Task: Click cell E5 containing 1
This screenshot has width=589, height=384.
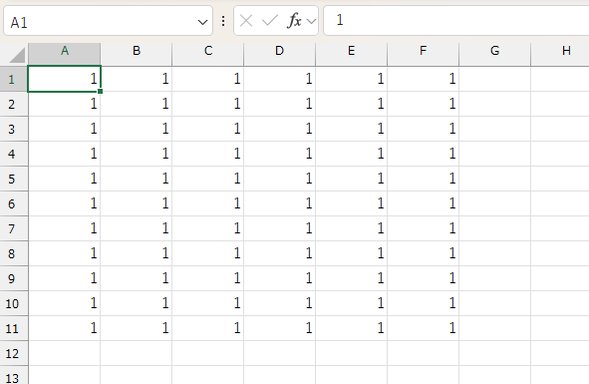Action: pos(351,178)
